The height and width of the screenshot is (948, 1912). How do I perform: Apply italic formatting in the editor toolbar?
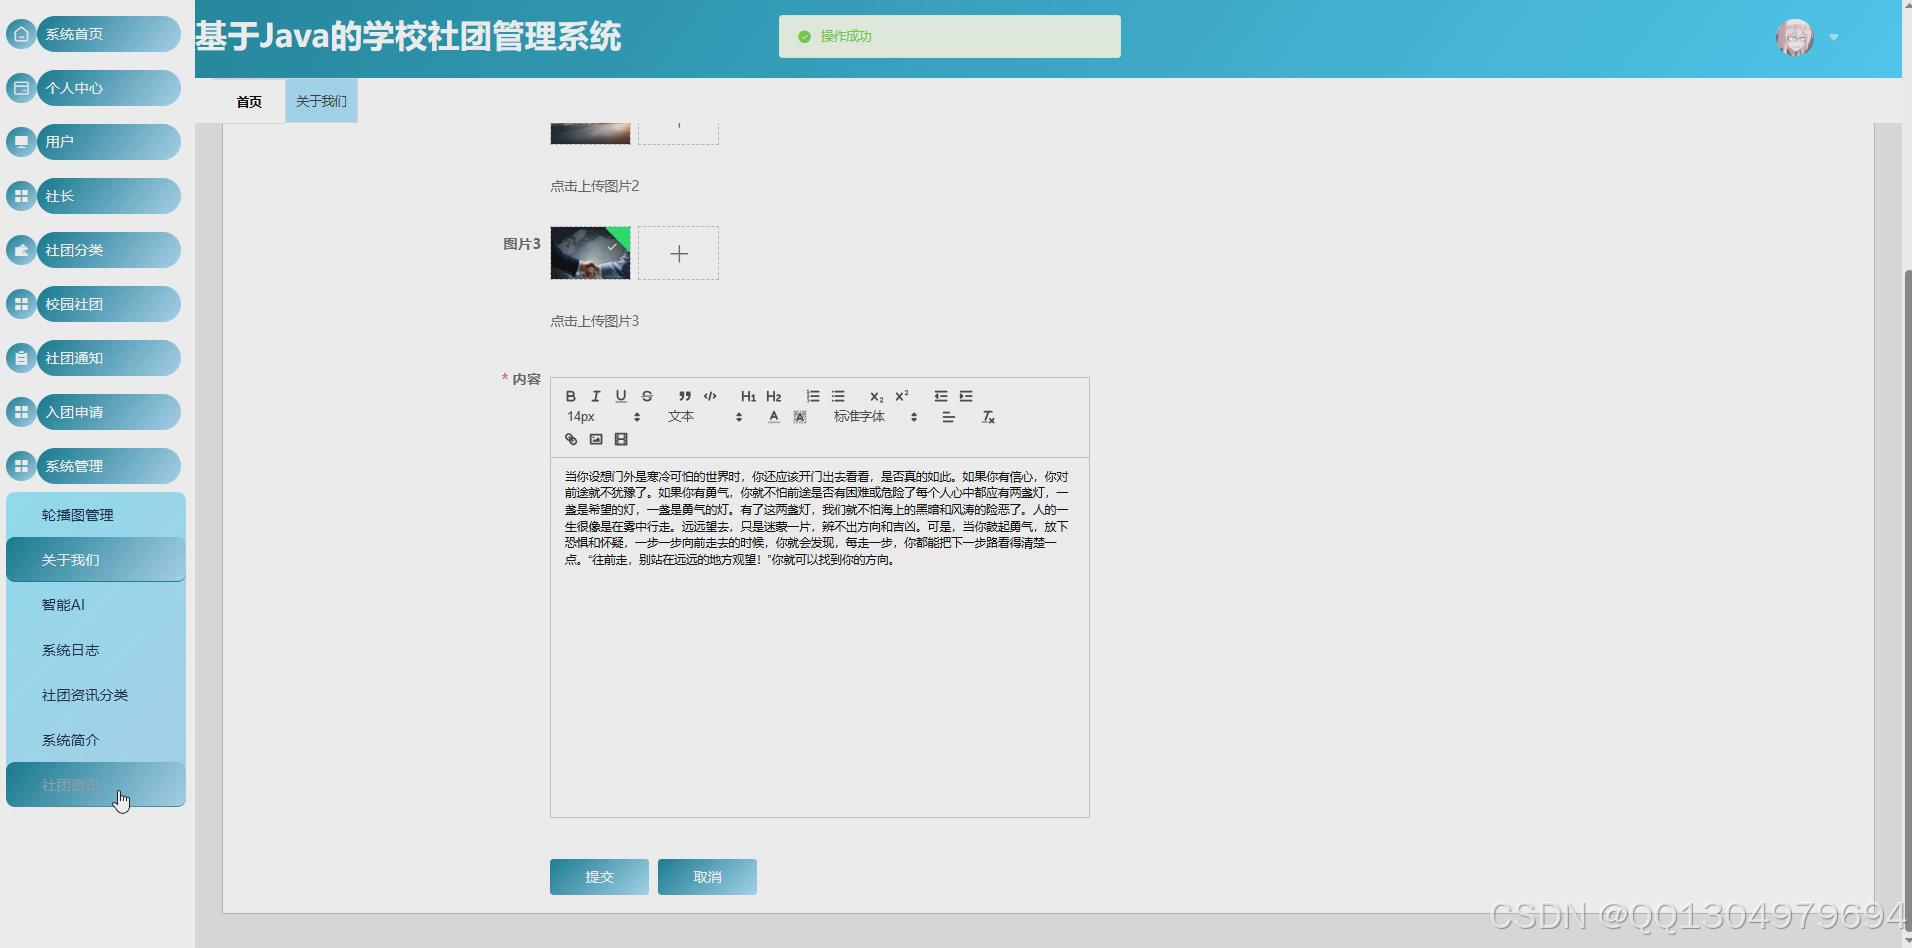596,396
